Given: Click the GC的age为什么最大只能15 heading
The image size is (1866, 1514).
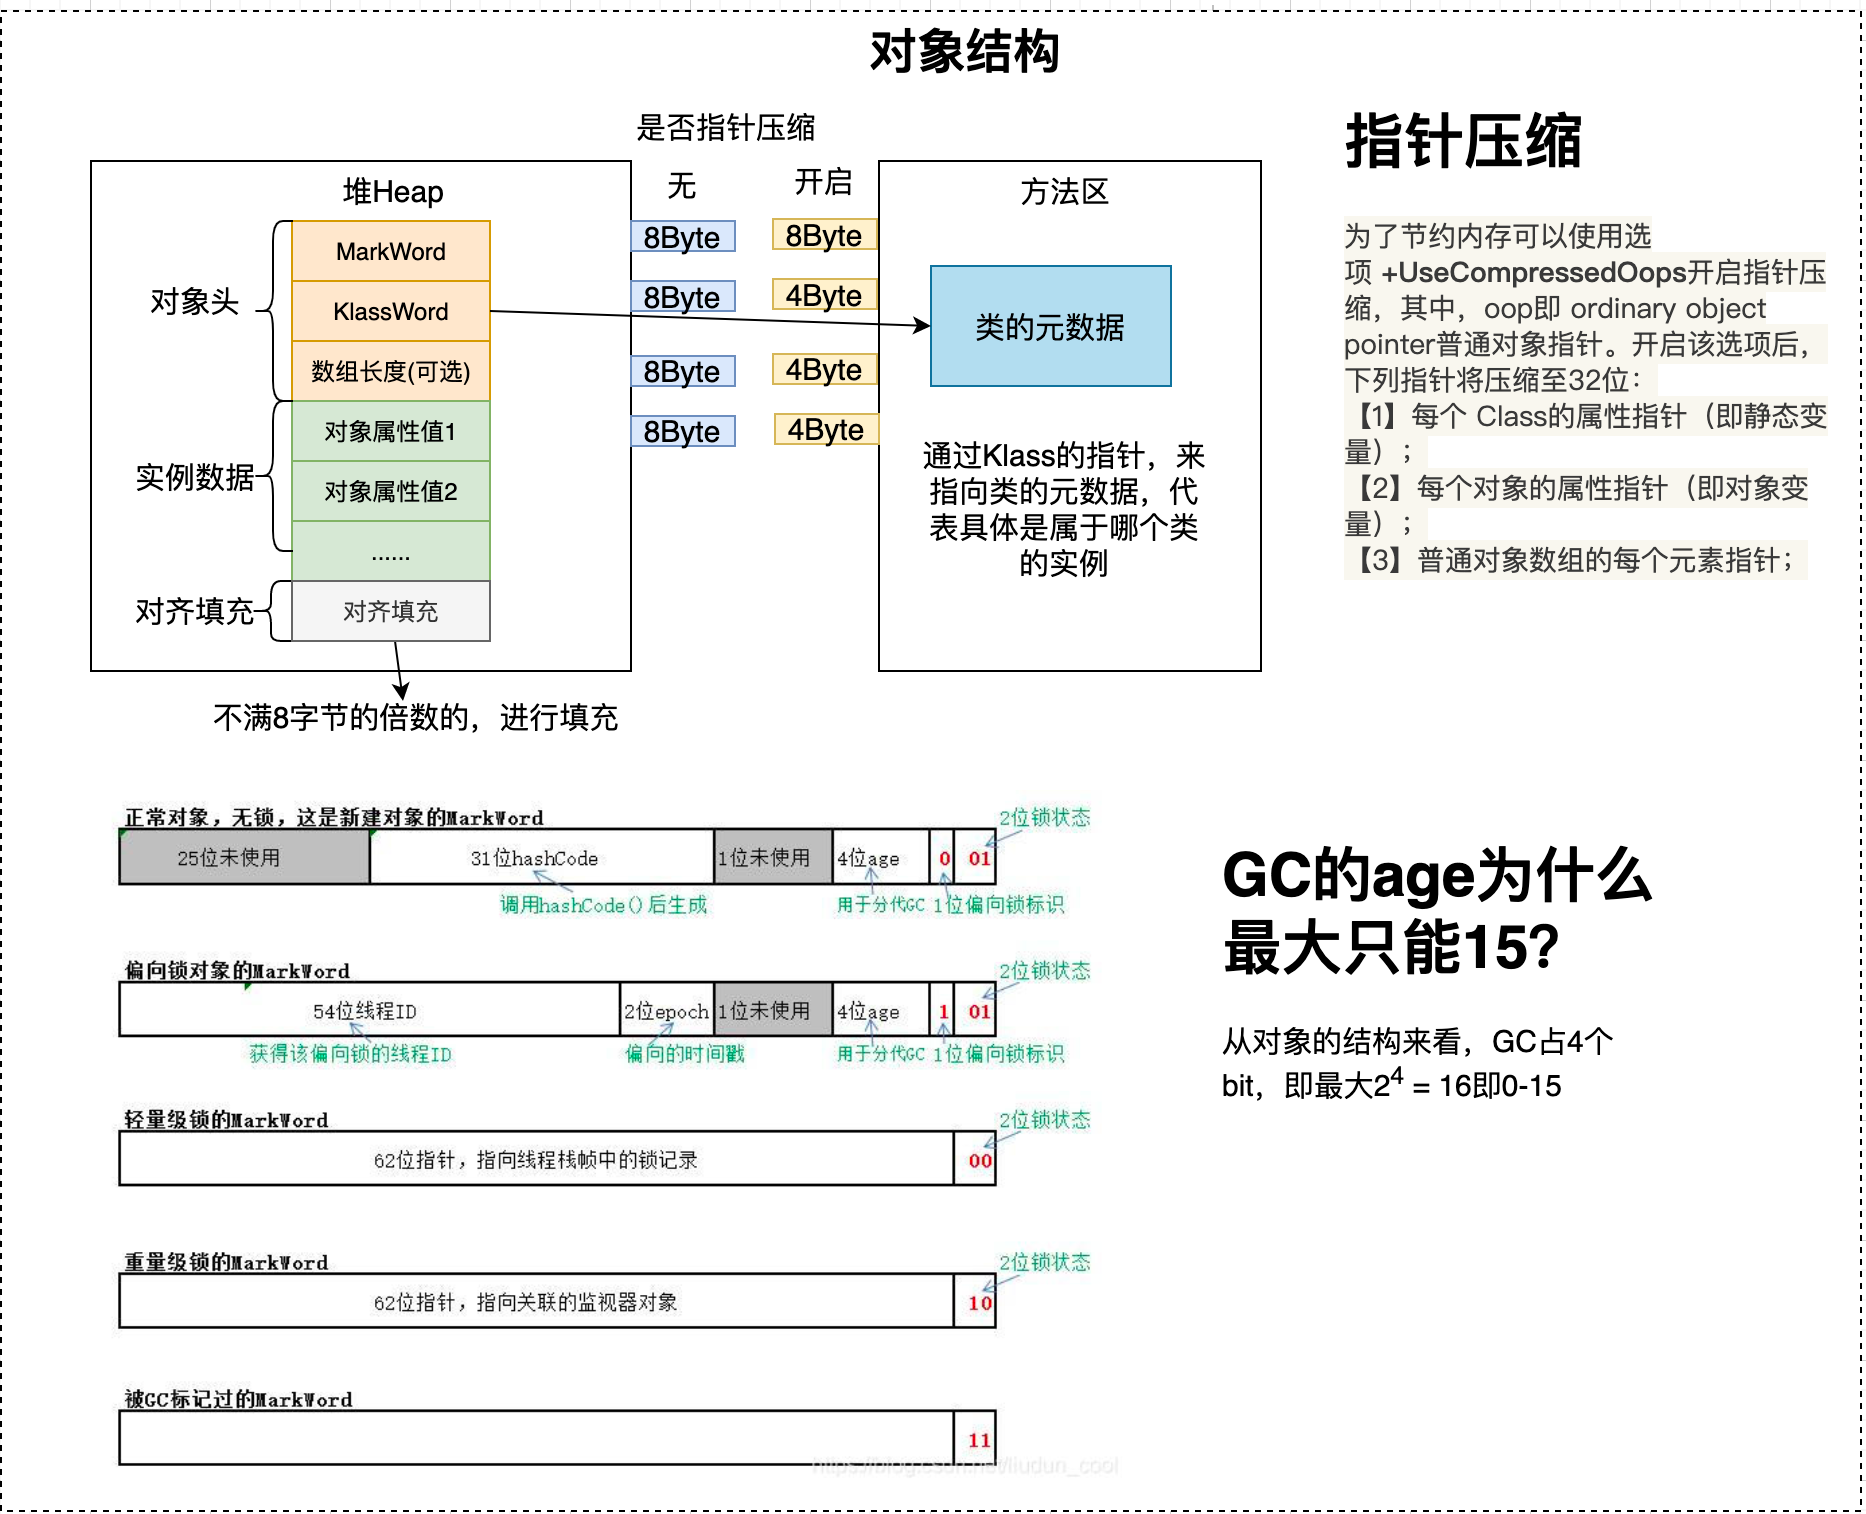Looking at the screenshot, I should 1437,910.
